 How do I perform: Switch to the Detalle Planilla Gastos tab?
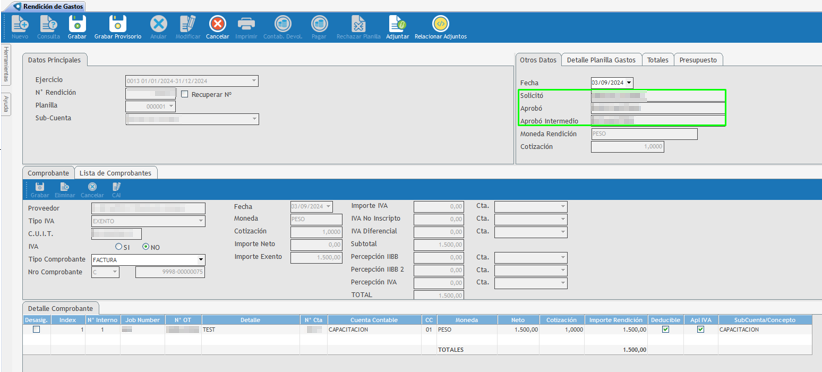pos(602,60)
